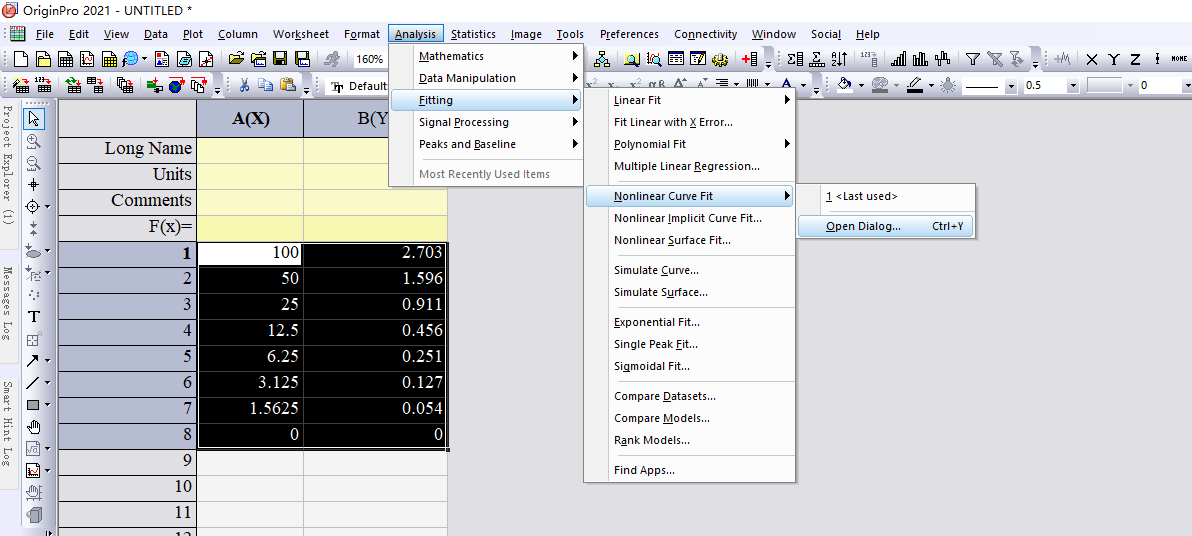Click the New Matrix toolbar icon
The image size is (1192, 536).
pos(109,59)
